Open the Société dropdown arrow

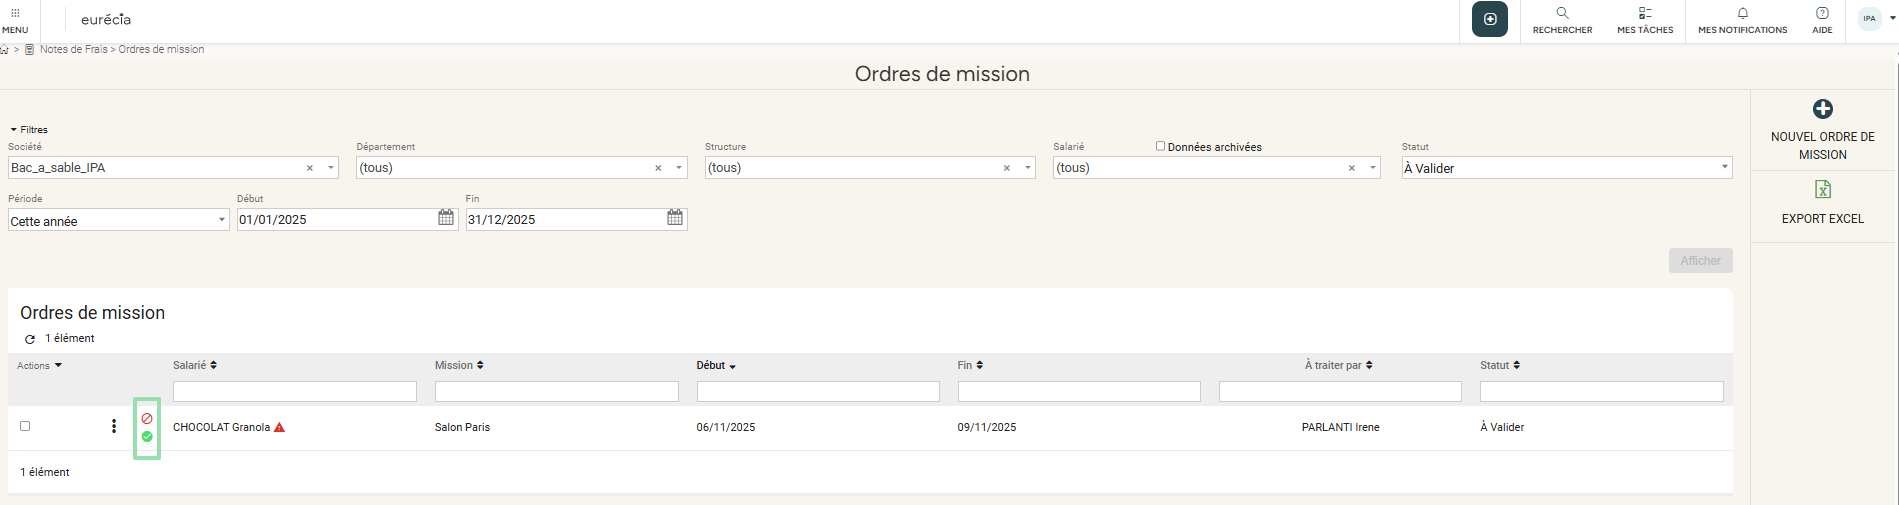331,168
